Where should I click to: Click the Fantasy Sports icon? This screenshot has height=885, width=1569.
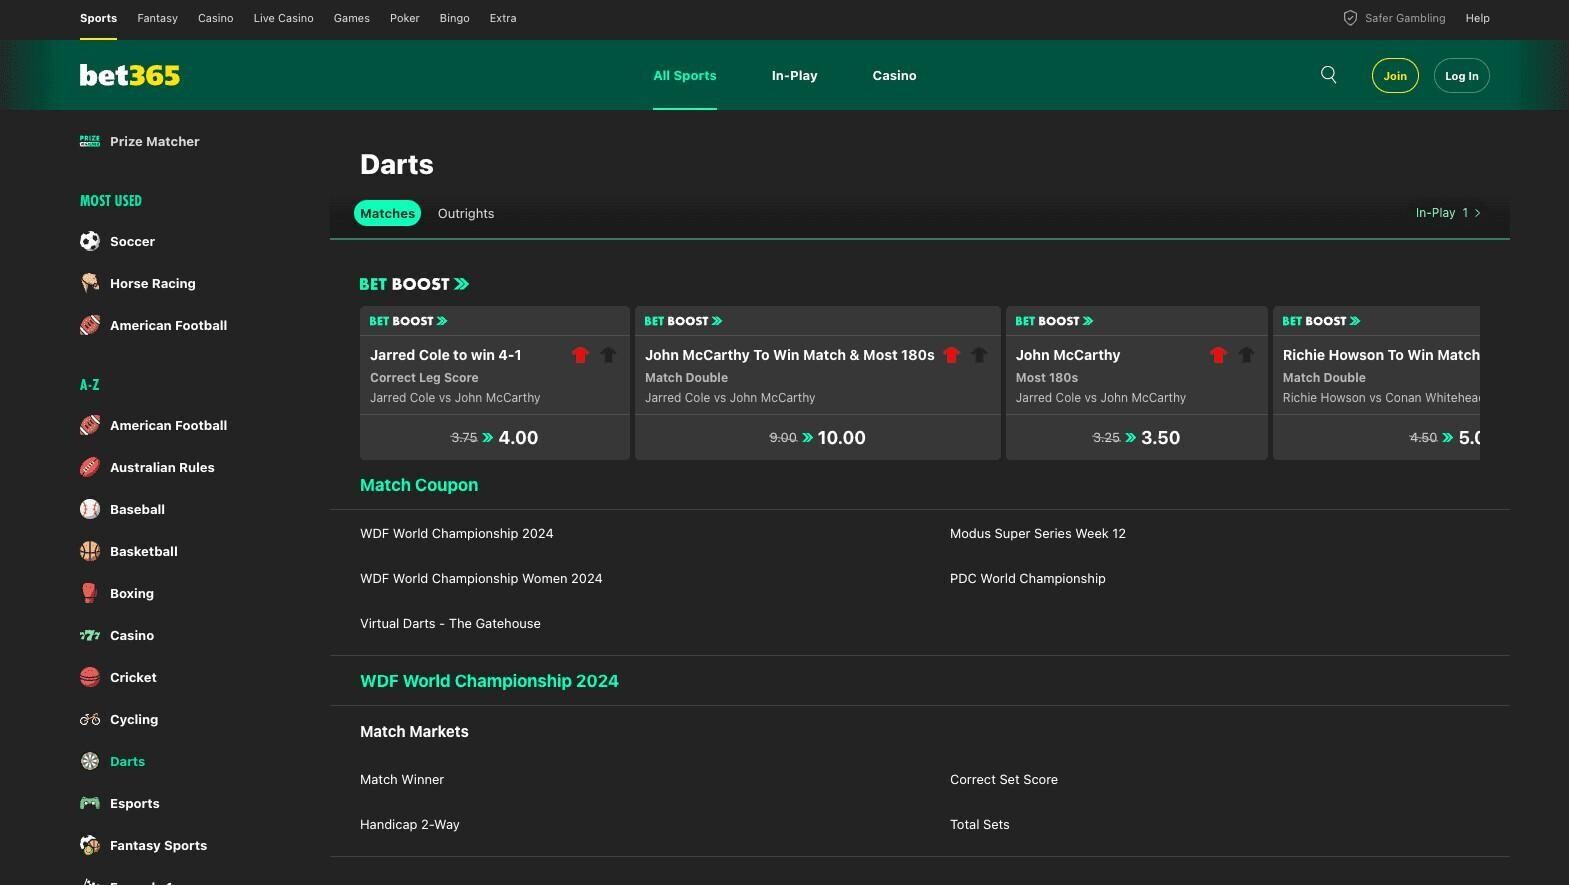coord(90,845)
